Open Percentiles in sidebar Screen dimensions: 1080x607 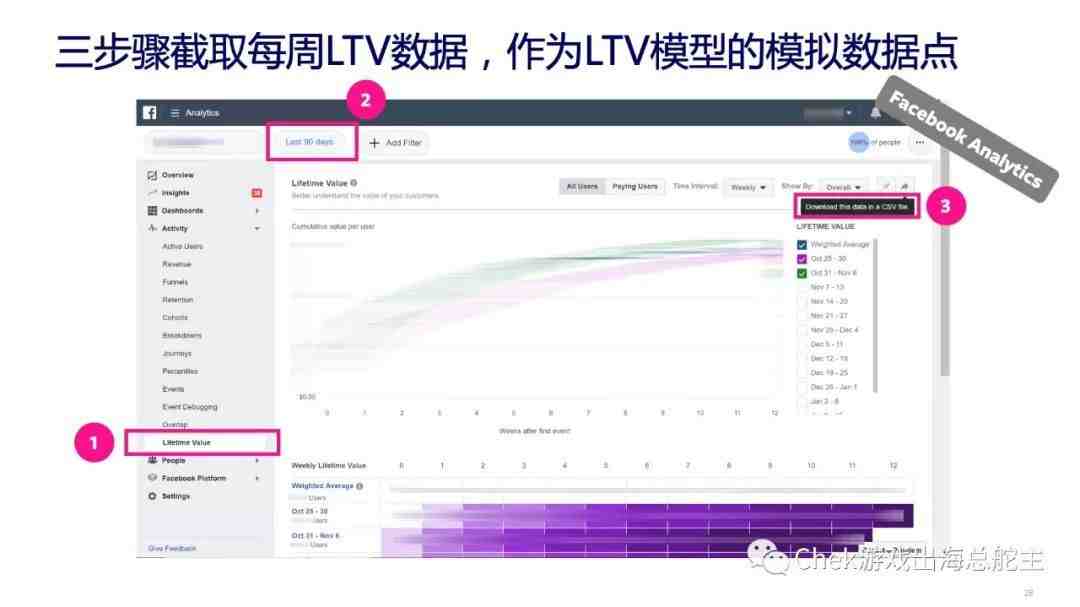coord(180,371)
